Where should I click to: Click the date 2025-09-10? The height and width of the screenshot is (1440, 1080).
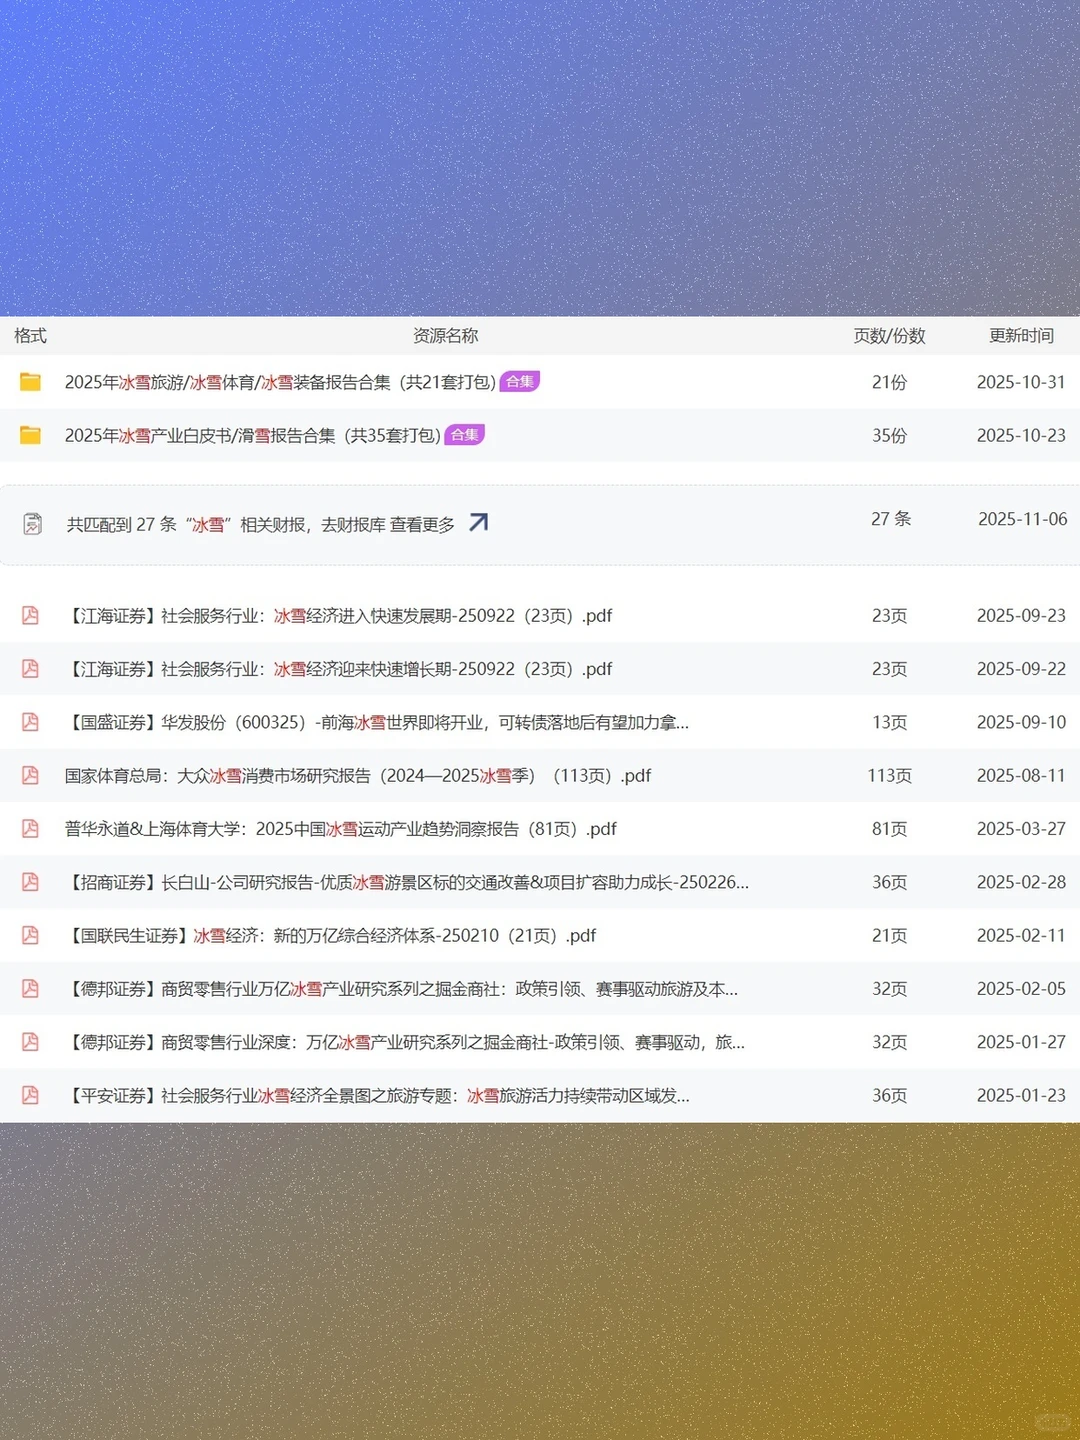[1021, 722]
